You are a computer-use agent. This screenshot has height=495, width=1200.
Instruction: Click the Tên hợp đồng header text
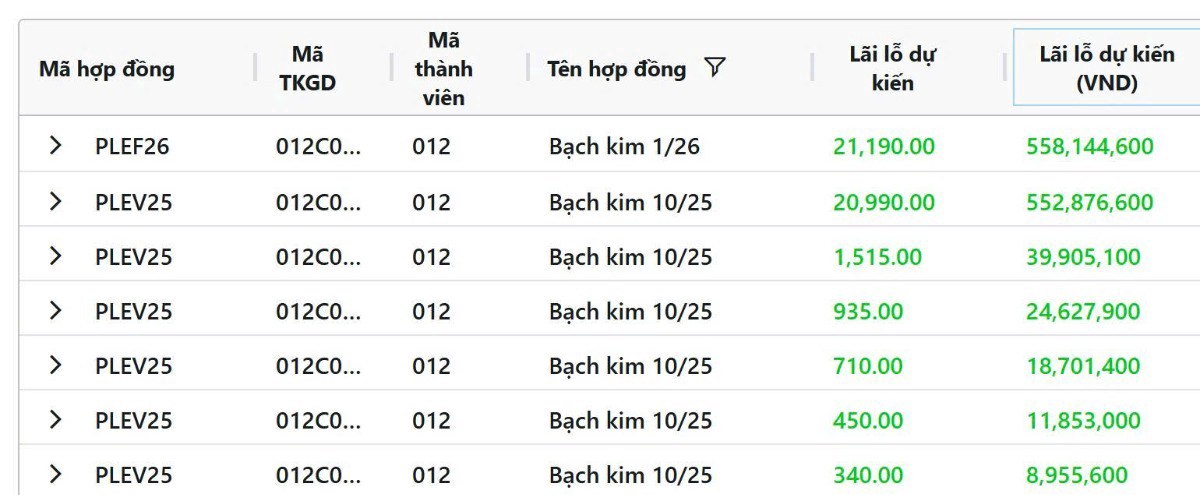(x=617, y=69)
